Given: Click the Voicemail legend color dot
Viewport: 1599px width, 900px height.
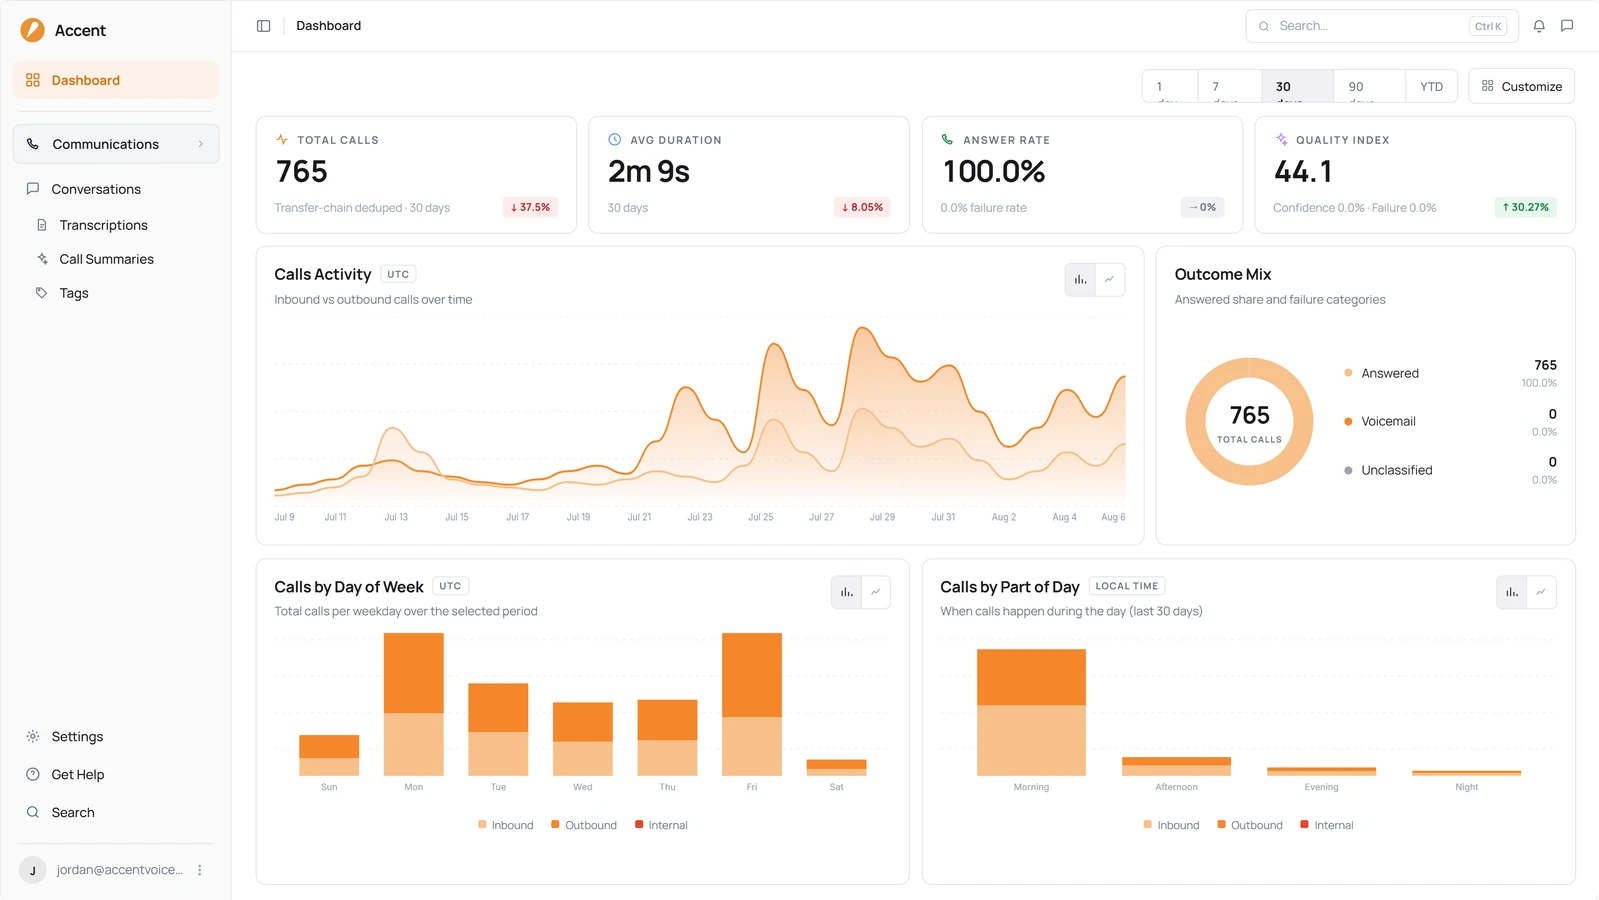Looking at the screenshot, I should 1348,421.
